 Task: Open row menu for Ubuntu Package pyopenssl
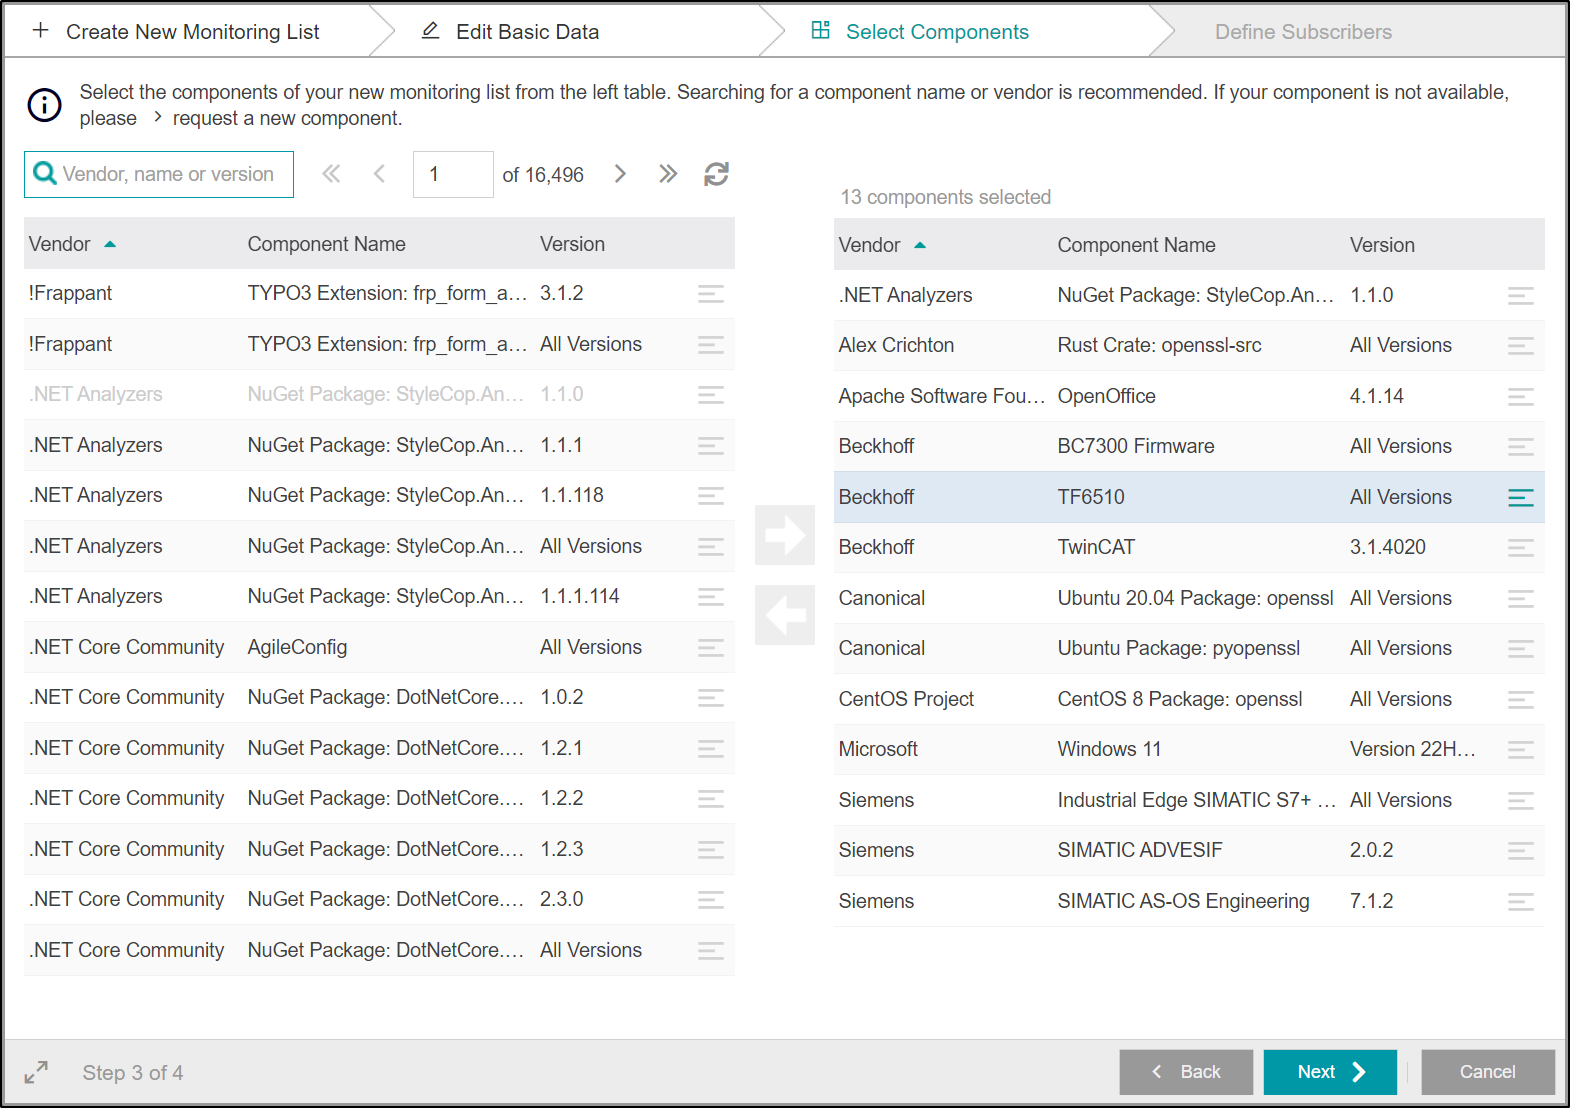pos(1521,648)
